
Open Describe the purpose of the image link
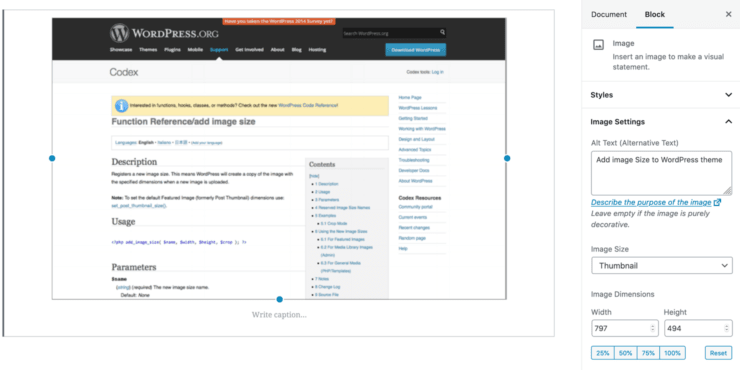pyautogui.click(x=651, y=202)
